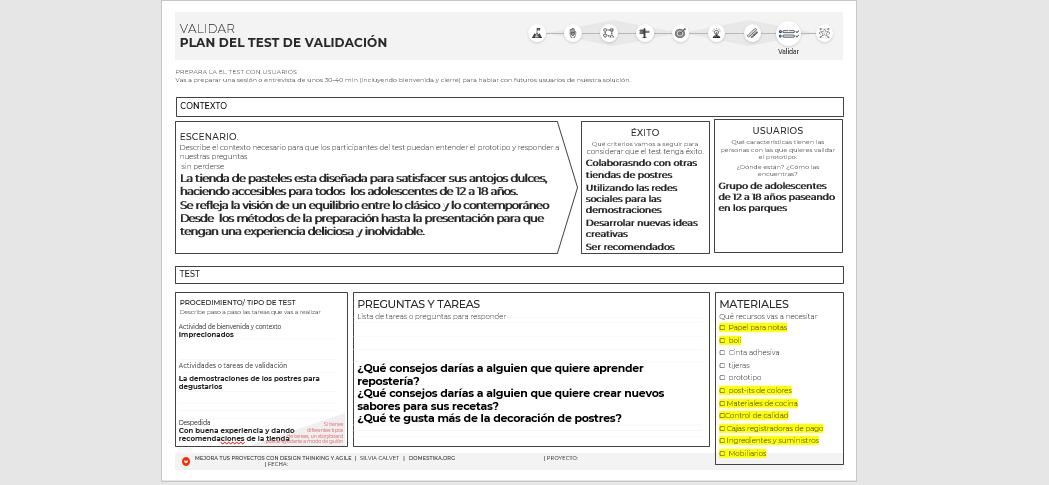
Task: Open the lightbulb idea step icon
Action: click(x=717, y=33)
